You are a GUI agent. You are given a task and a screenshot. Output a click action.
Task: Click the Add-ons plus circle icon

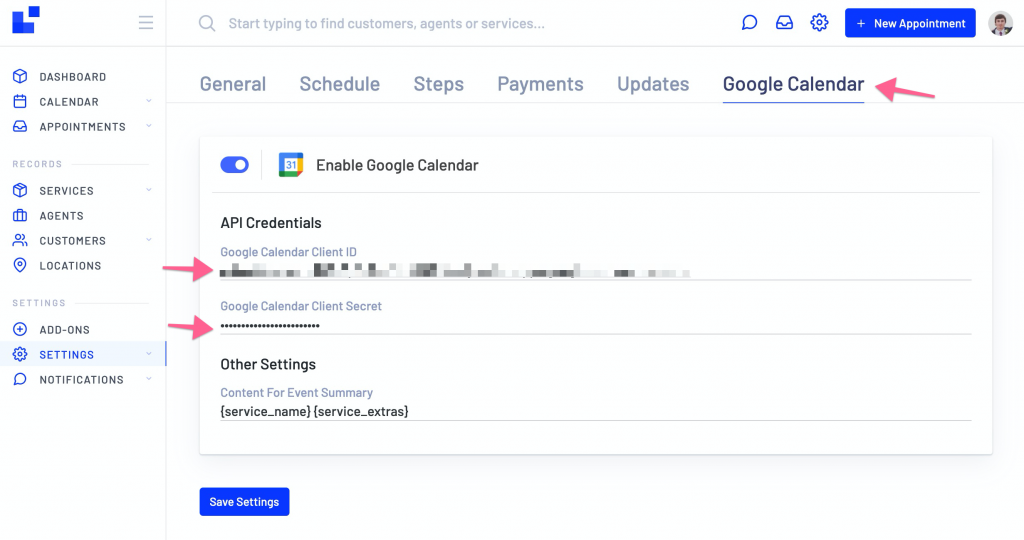(20, 329)
